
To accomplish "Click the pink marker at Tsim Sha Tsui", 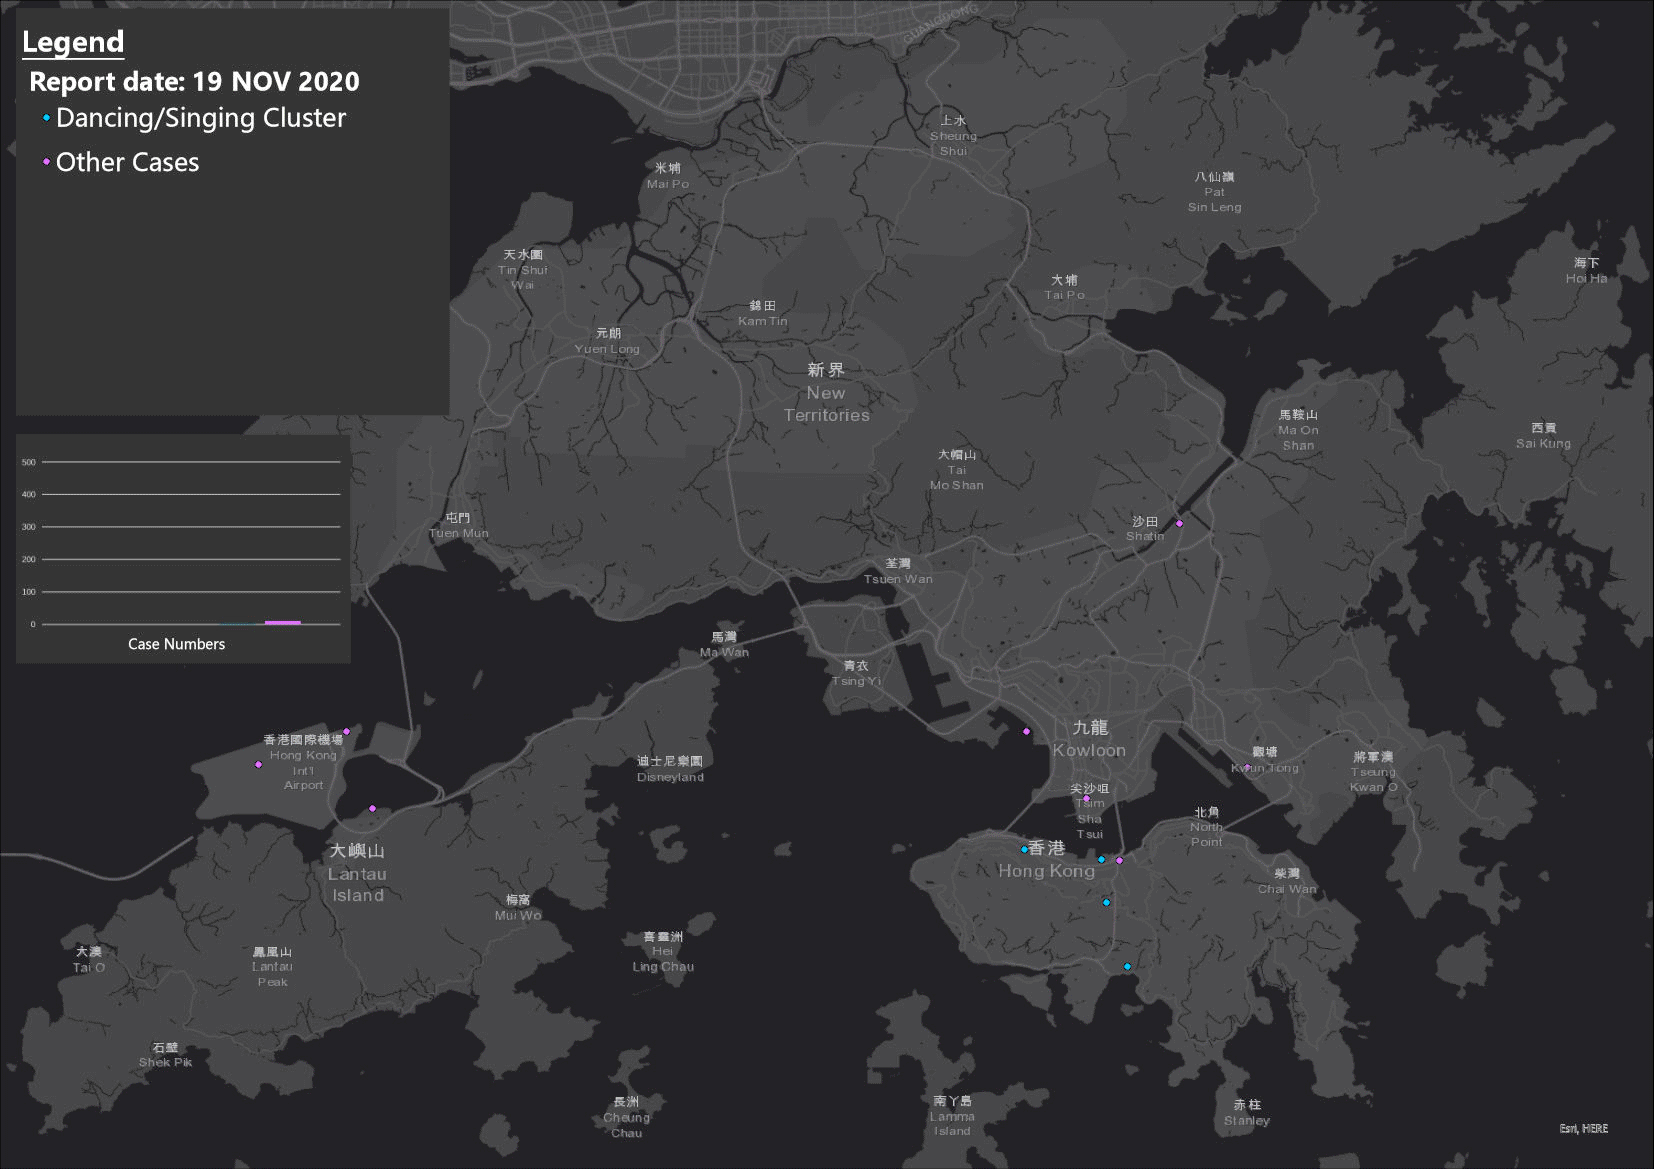I will [x=1086, y=799].
